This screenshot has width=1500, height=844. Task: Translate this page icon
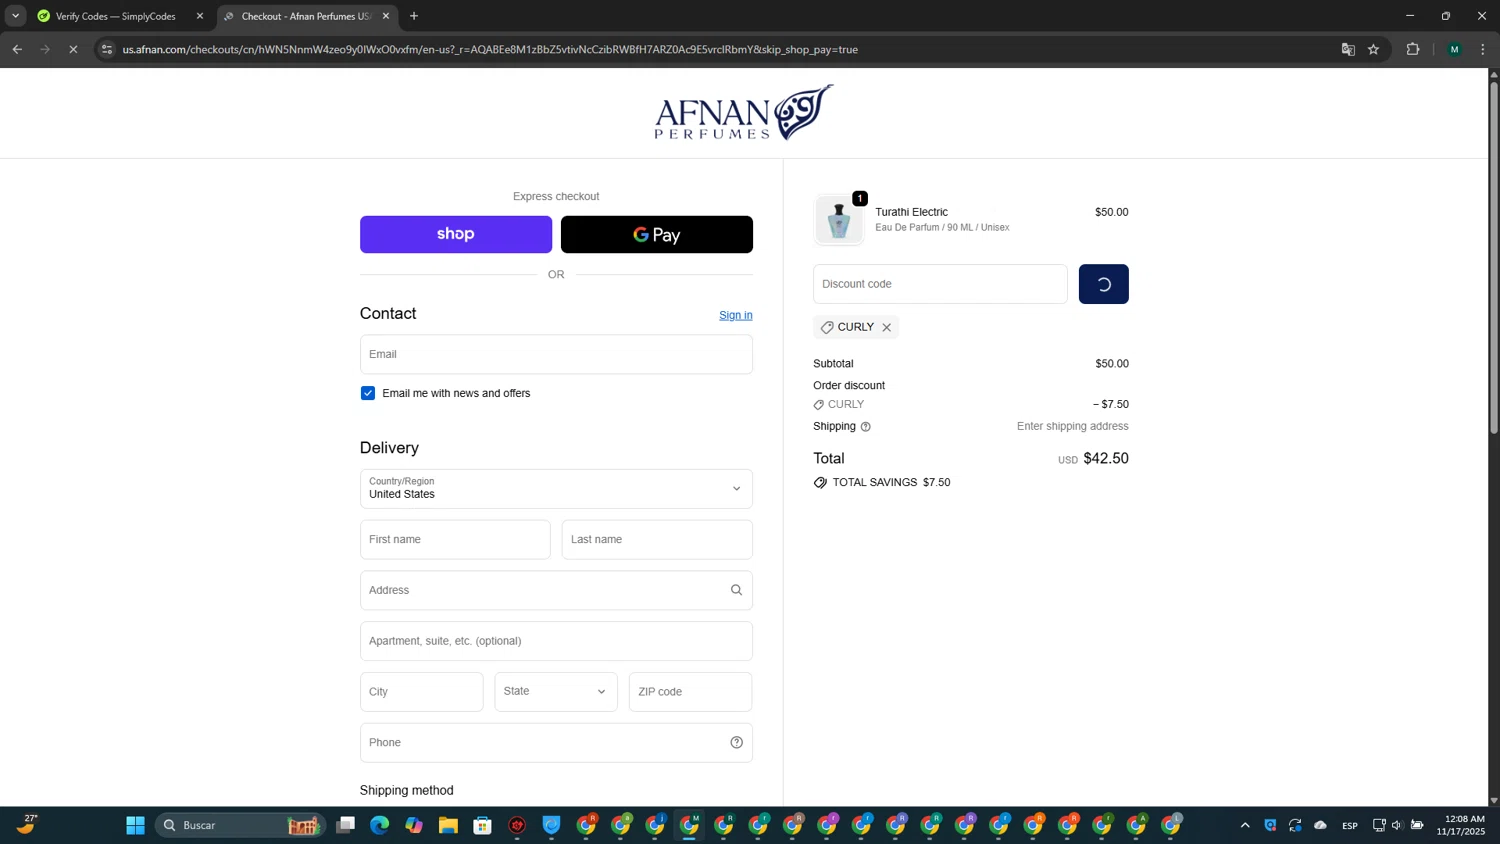(1348, 49)
